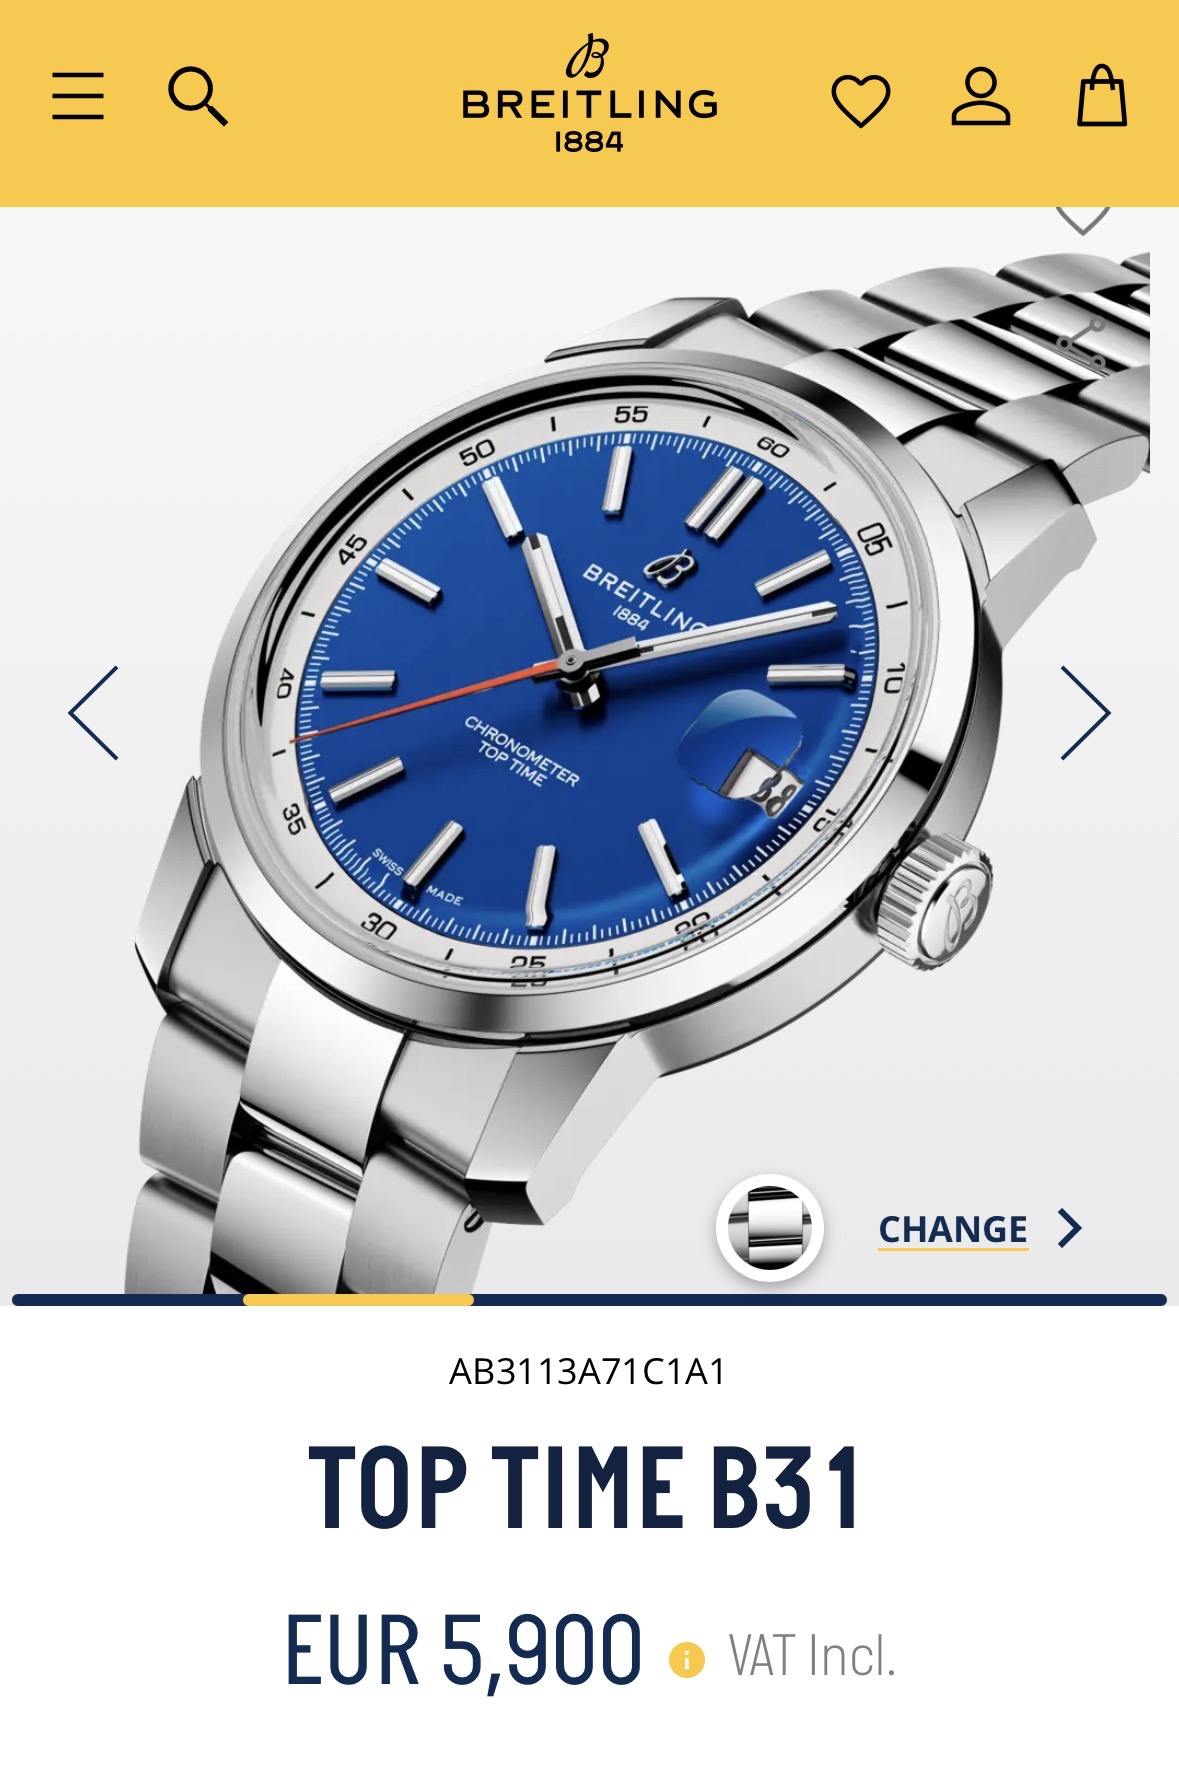Share the watch via the share icon
This screenshot has width=1179, height=1773.
click(x=1083, y=342)
